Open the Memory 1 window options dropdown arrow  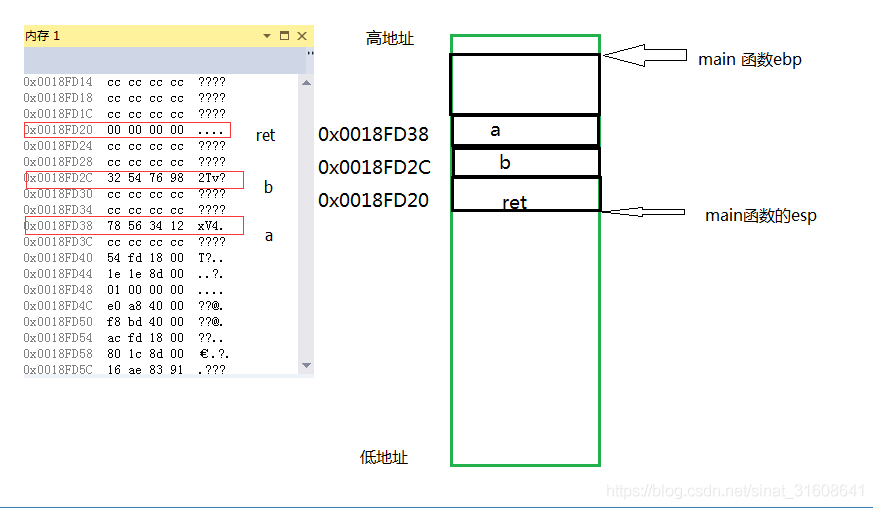point(267,36)
